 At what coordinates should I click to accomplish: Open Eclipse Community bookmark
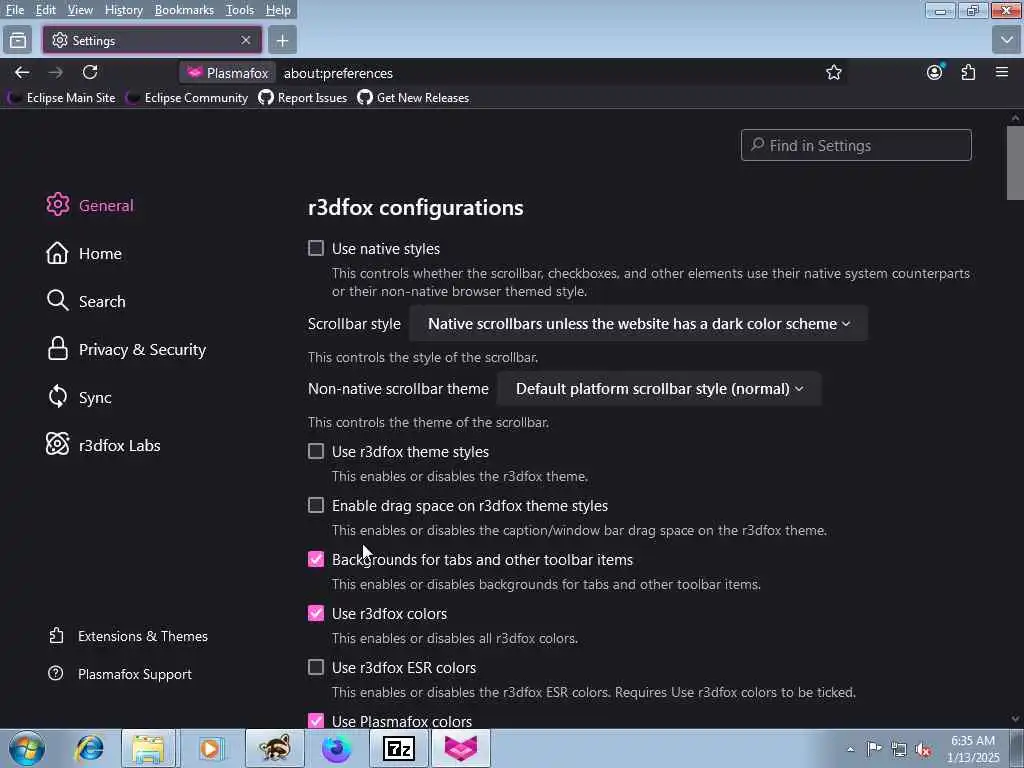(187, 98)
